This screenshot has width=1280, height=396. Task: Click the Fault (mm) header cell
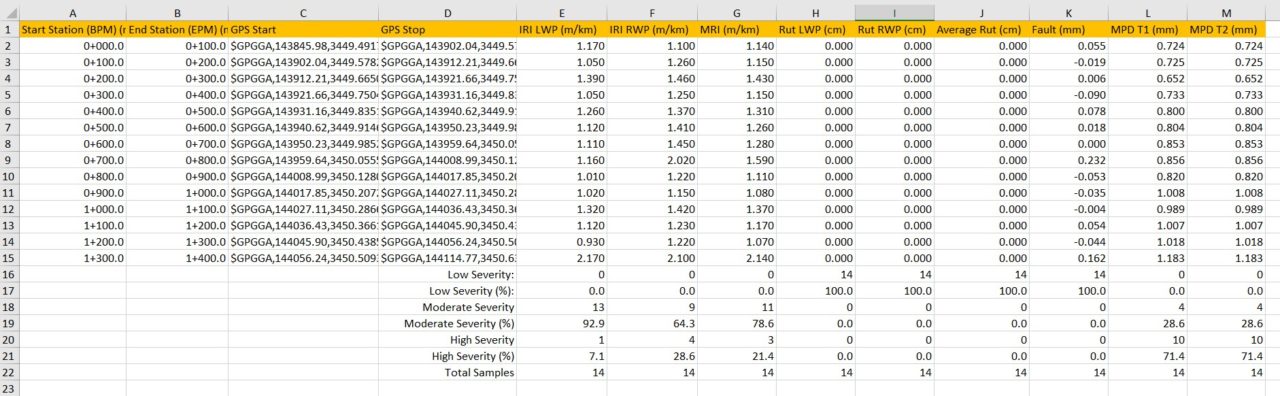(x=1069, y=29)
